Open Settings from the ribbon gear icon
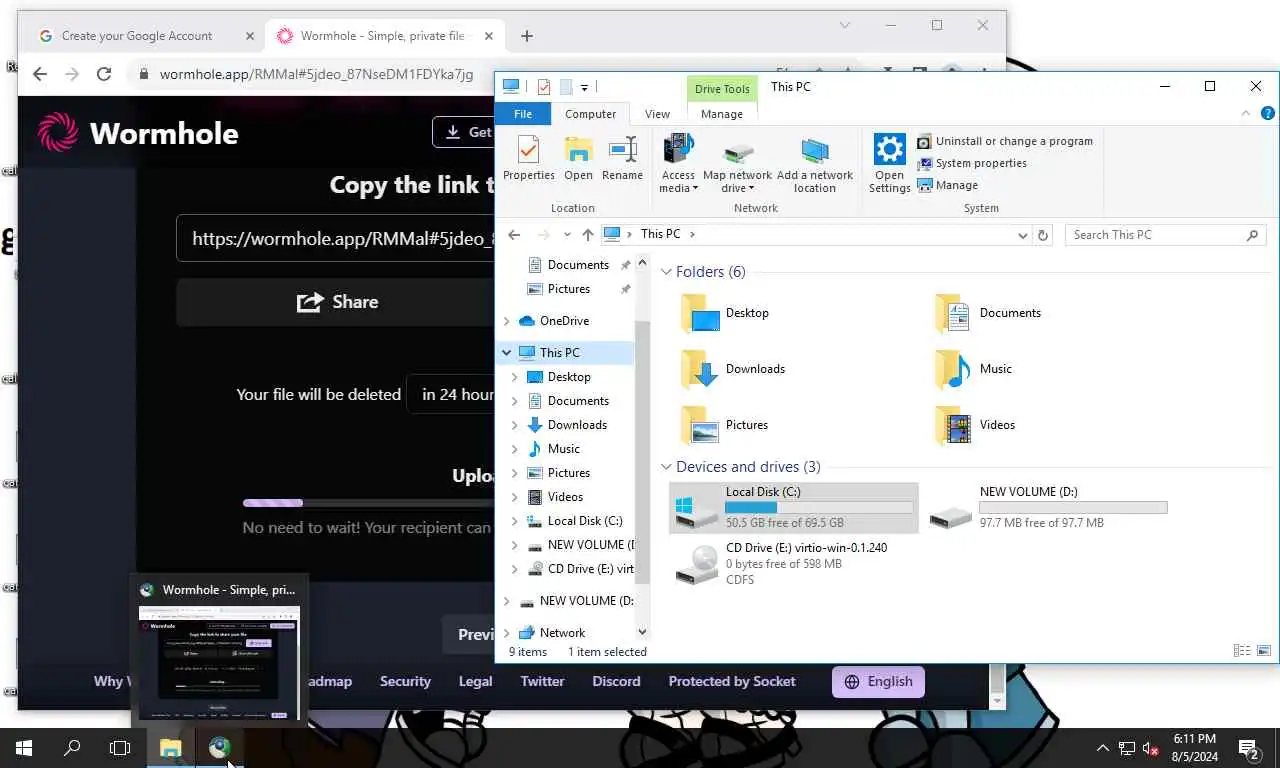The image size is (1280, 768). coord(889,164)
